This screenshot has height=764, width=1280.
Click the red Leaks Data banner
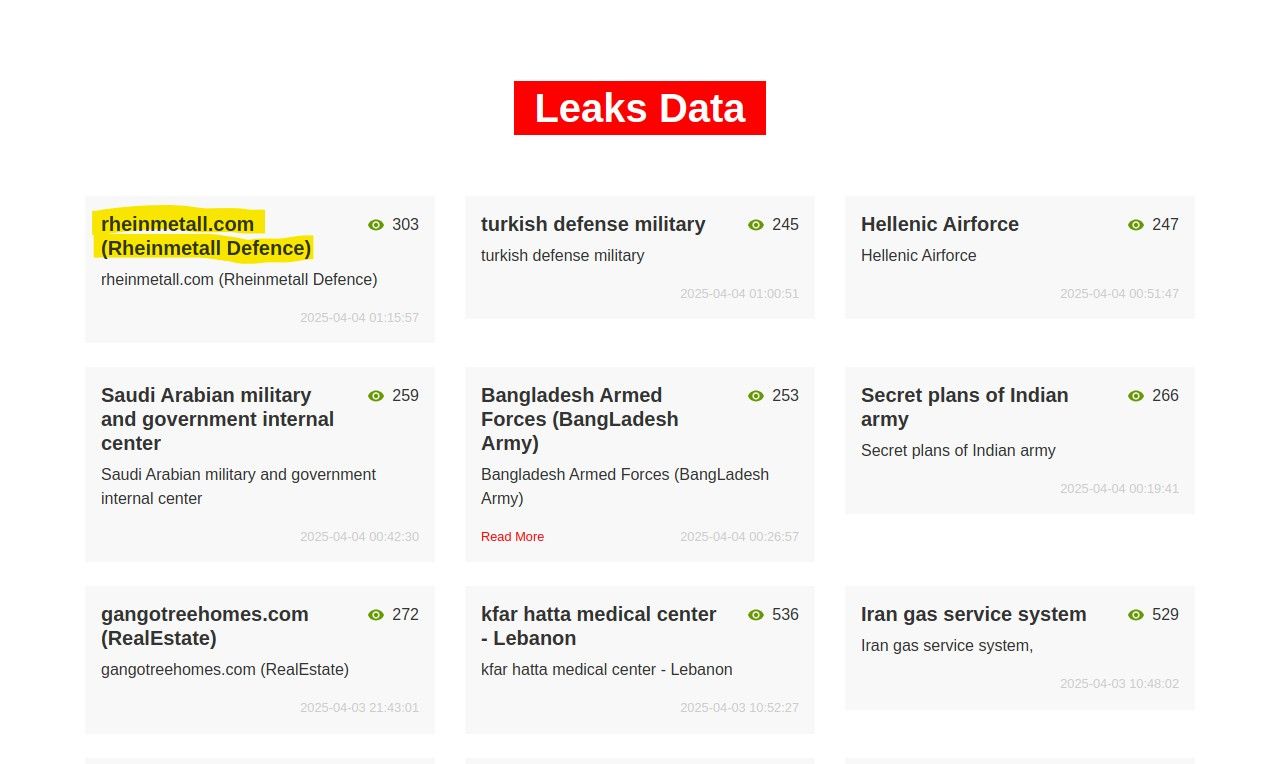[x=640, y=108]
